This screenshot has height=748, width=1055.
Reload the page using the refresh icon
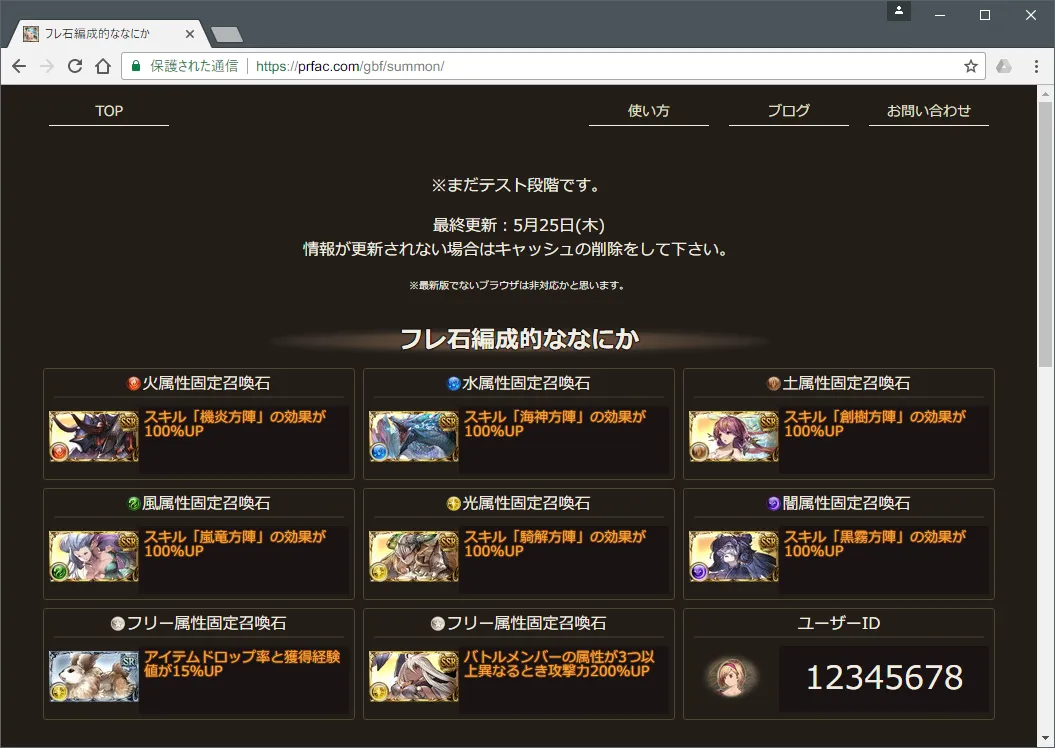click(75, 66)
